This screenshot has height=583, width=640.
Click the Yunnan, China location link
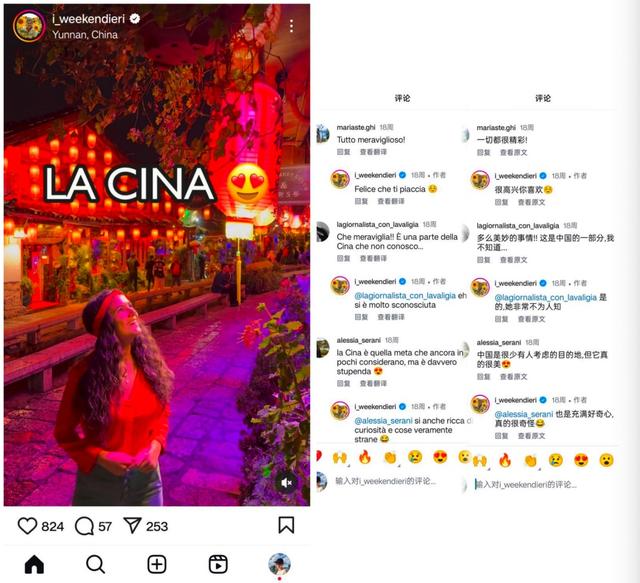click(85, 35)
